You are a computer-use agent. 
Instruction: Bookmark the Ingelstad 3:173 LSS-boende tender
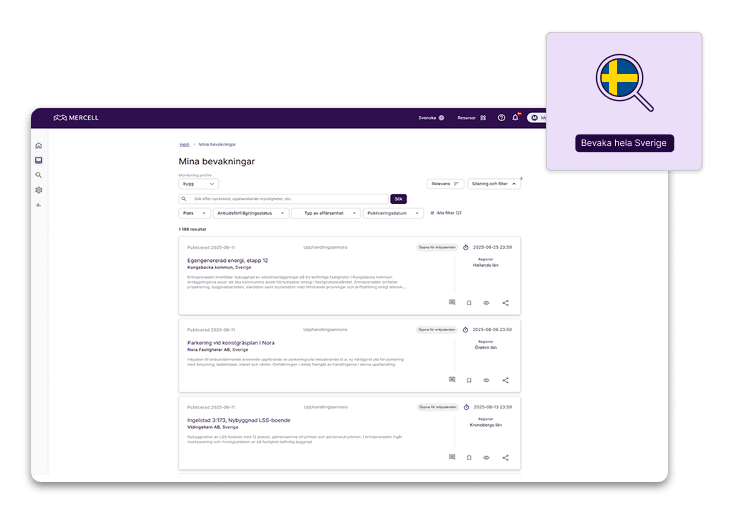pos(469,457)
